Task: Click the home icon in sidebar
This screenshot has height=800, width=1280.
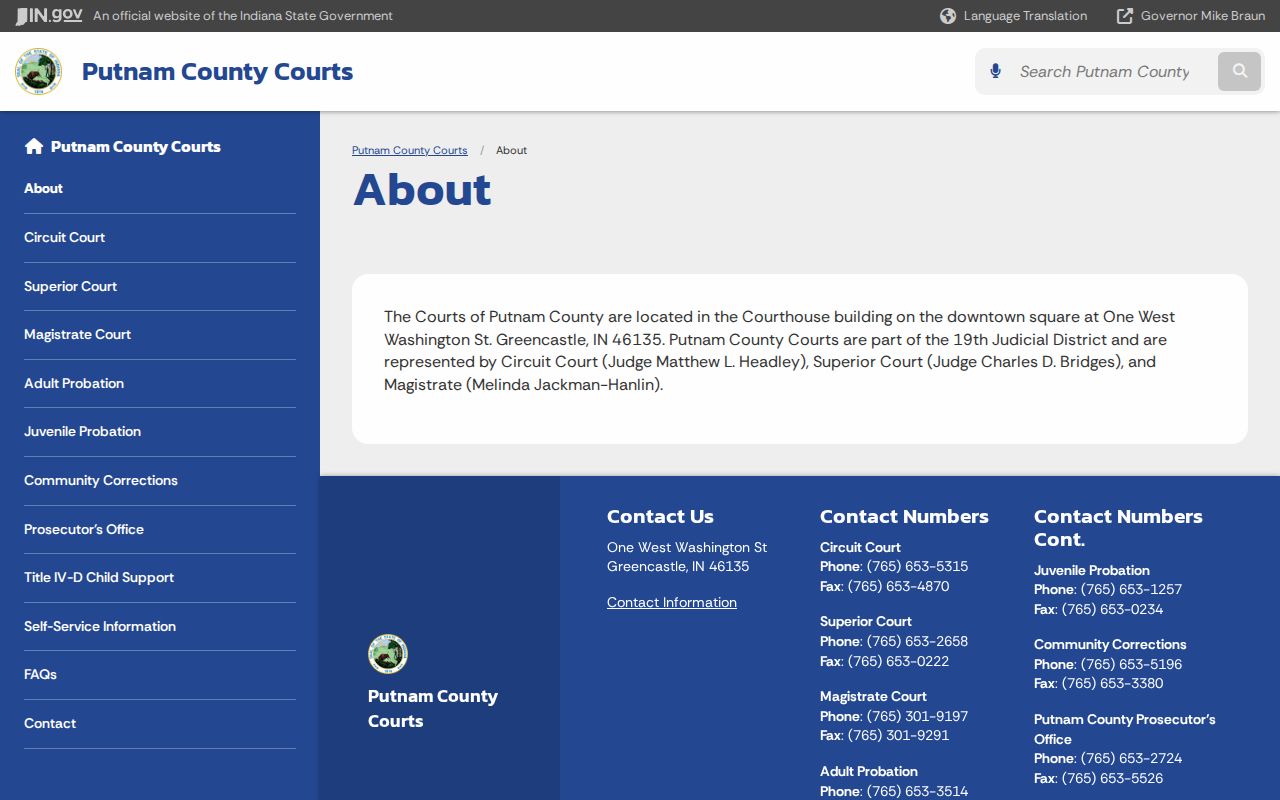Action: click(34, 147)
